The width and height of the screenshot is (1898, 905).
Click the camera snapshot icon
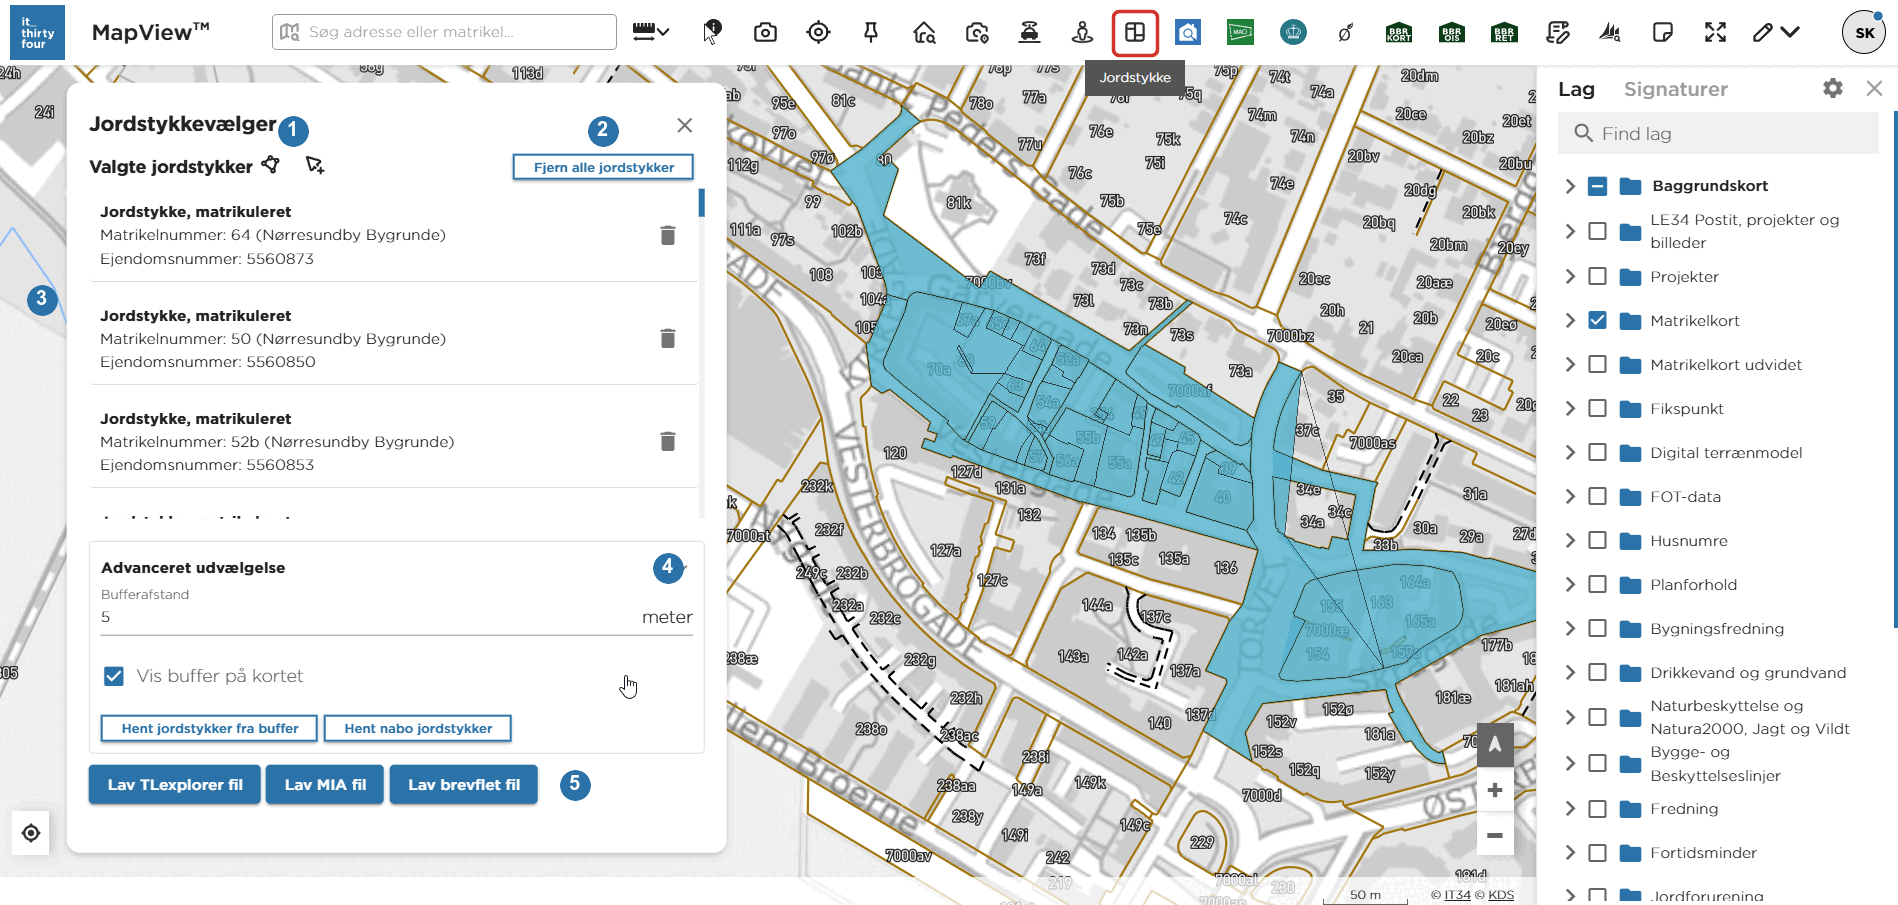pyautogui.click(x=765, y=32)
